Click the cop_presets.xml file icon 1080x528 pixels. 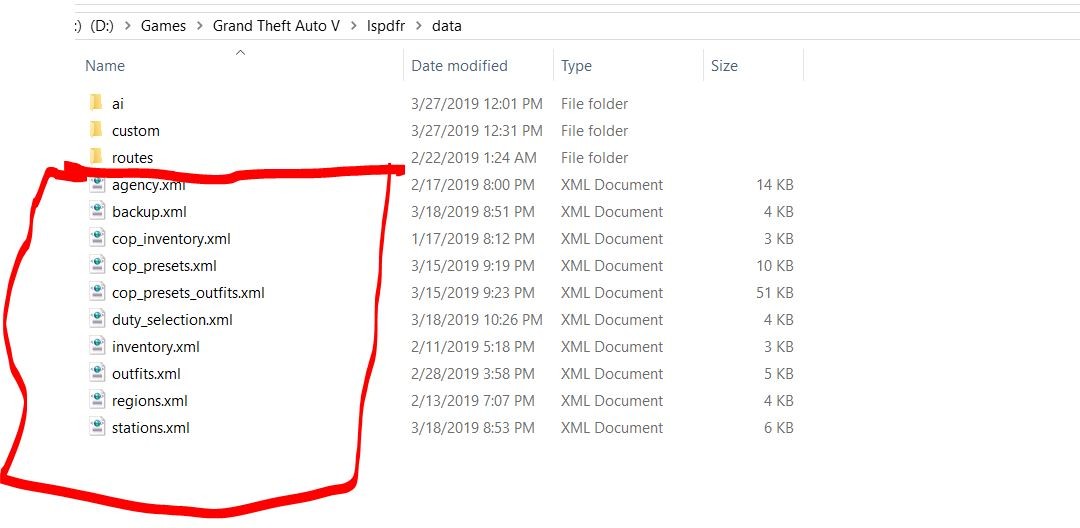(x=97, y=265)
